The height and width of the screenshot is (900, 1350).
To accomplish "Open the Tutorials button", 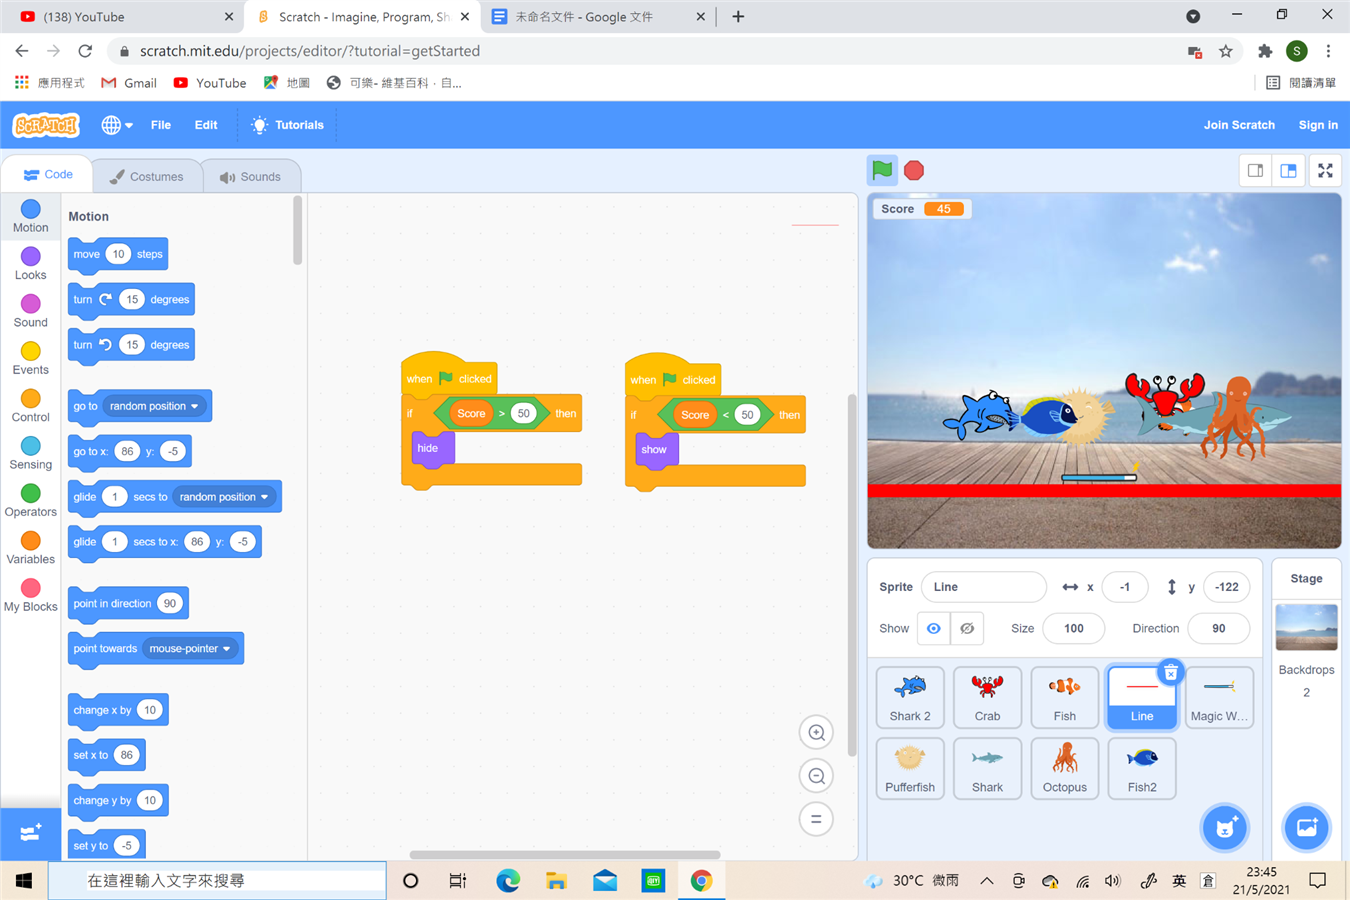I will pyautogui.click(x=287, y=125).
